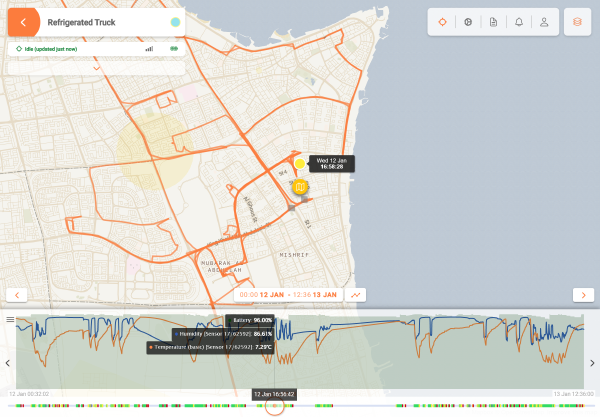Open the reports document icon
Image resolution: width=600 pixels, height=417 pixels.
point(493,22)
